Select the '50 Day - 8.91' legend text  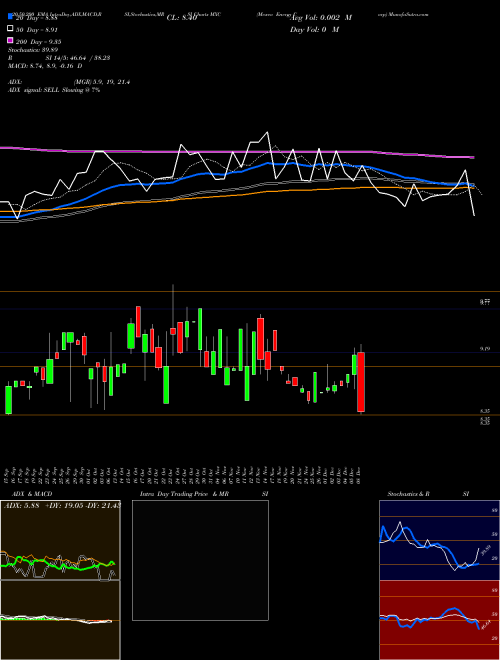[x=36, y=30]
